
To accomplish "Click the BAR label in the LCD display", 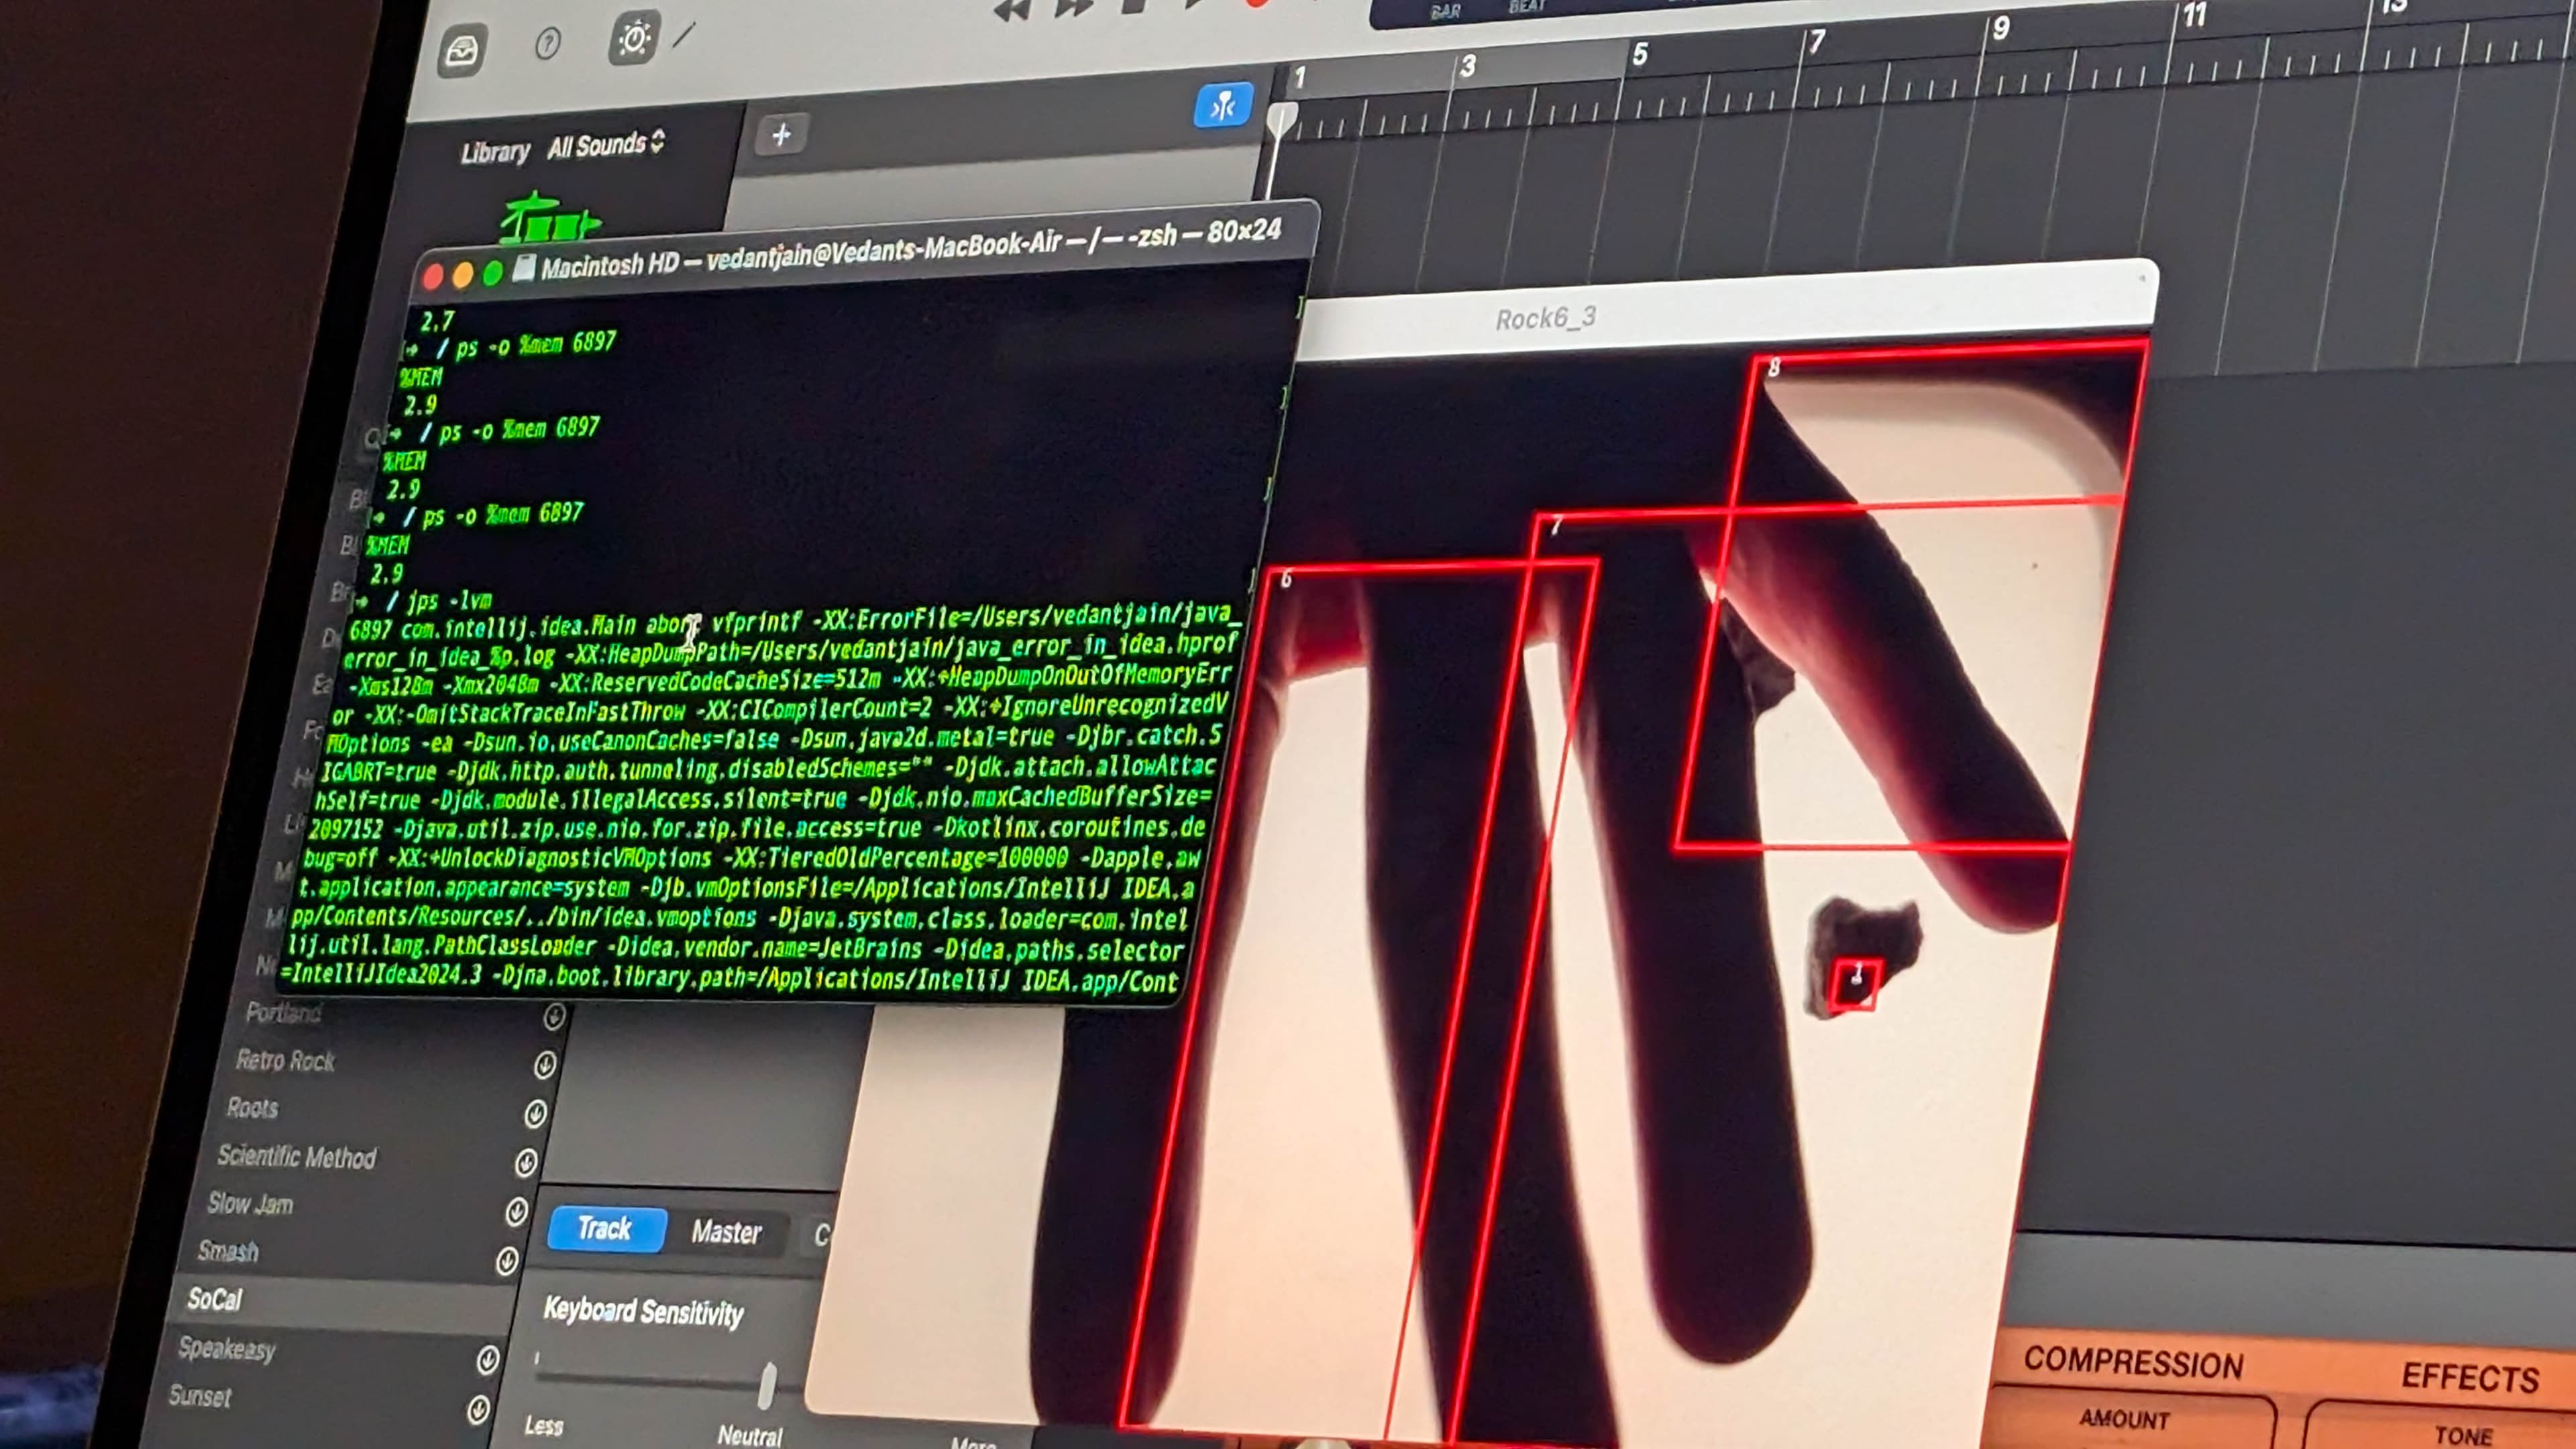I will (x=1446, y=12).
